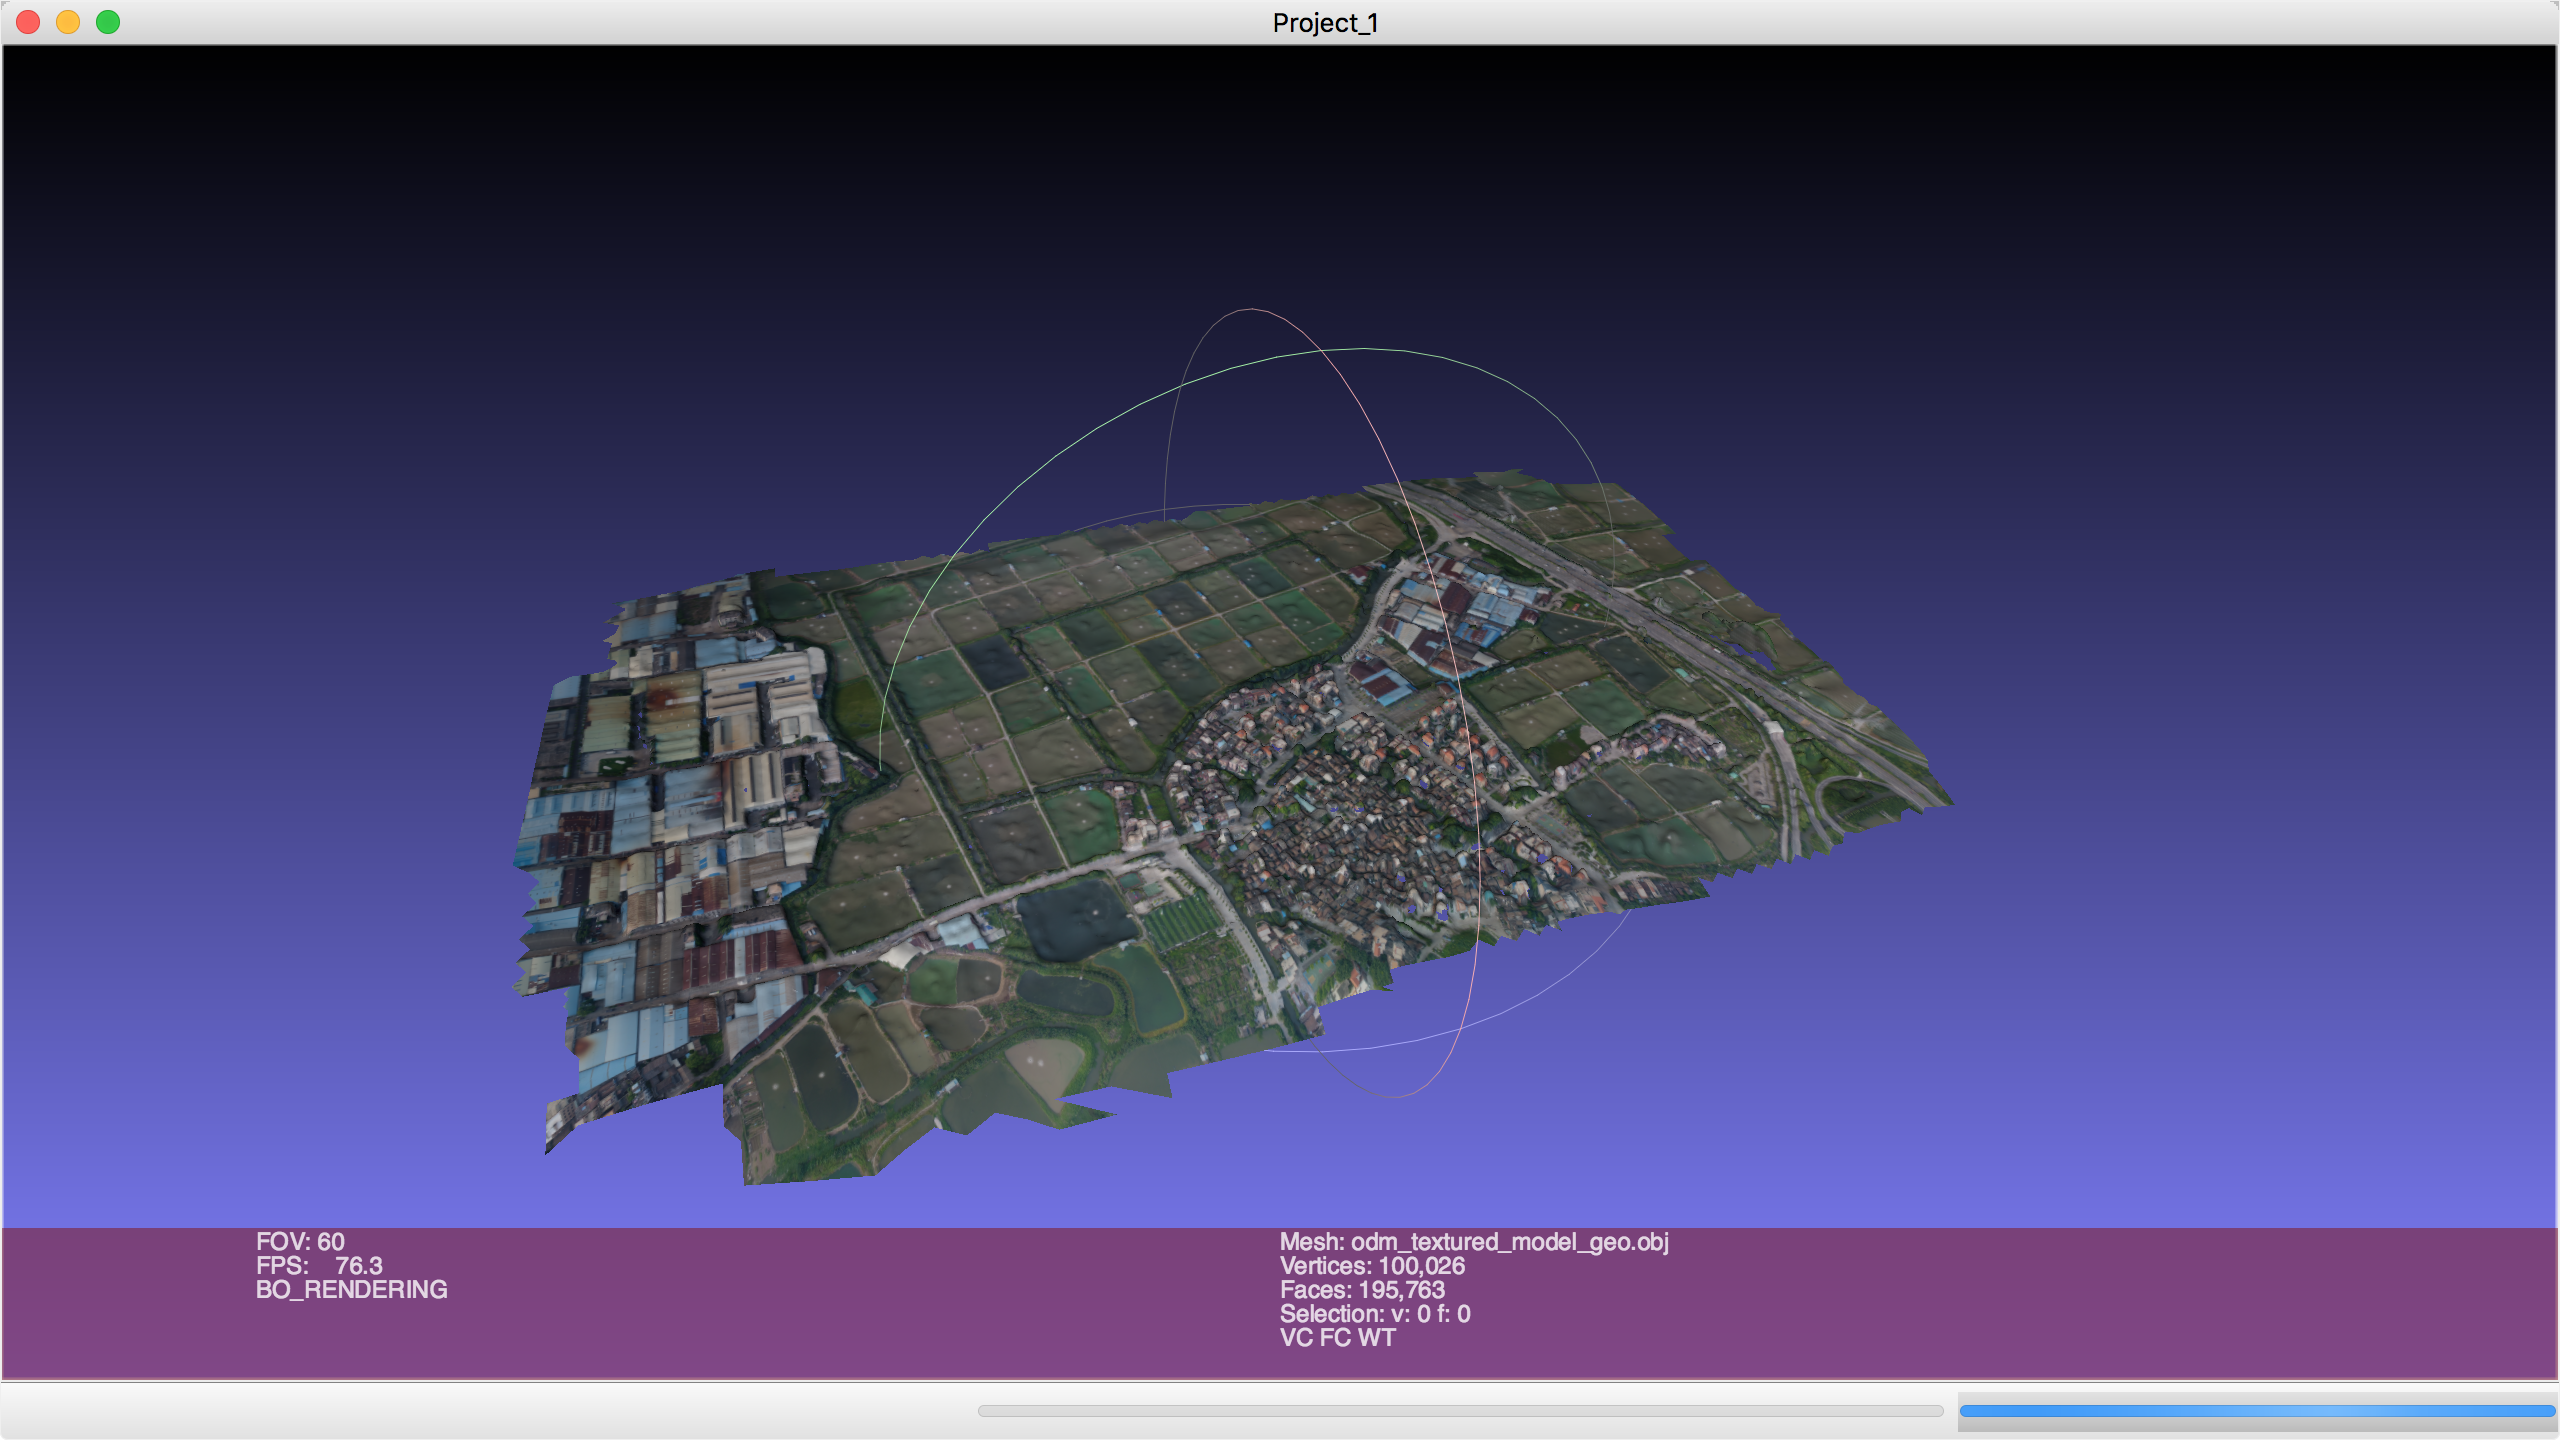Click the FOV: 60 readout

coord(300,1242)
